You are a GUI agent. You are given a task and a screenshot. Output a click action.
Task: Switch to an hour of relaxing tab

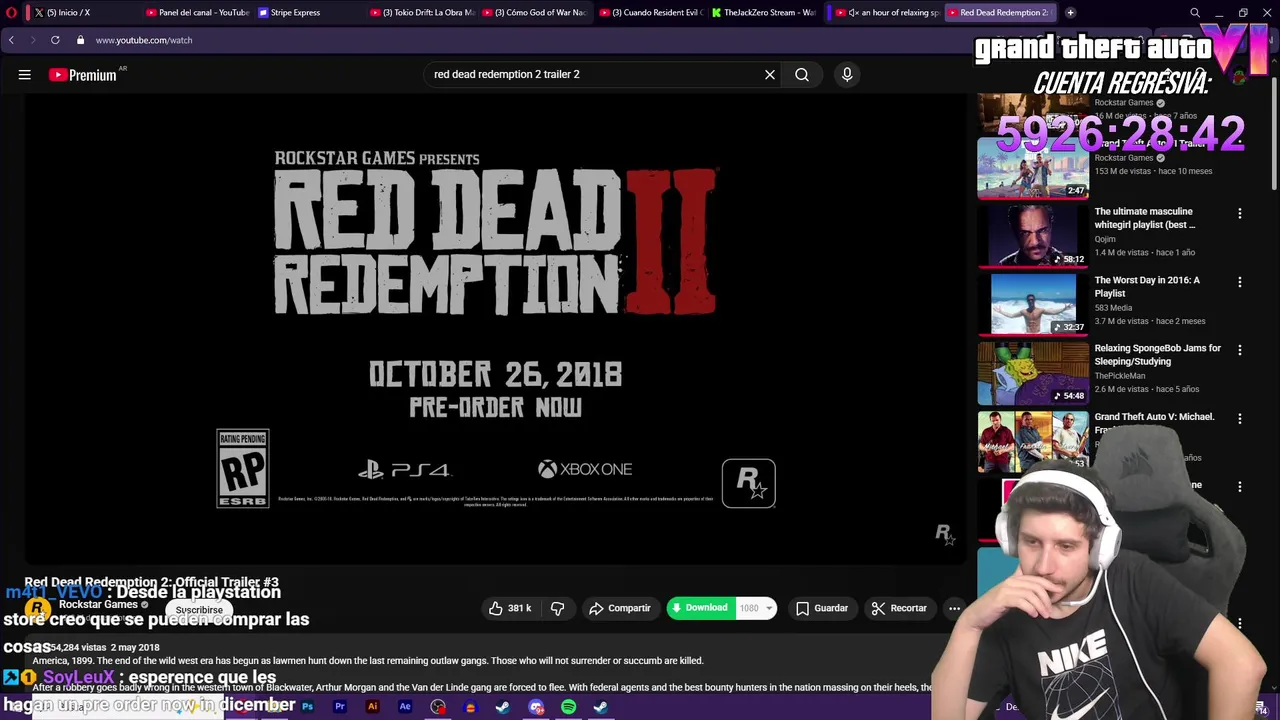click(x=886, y=12)
